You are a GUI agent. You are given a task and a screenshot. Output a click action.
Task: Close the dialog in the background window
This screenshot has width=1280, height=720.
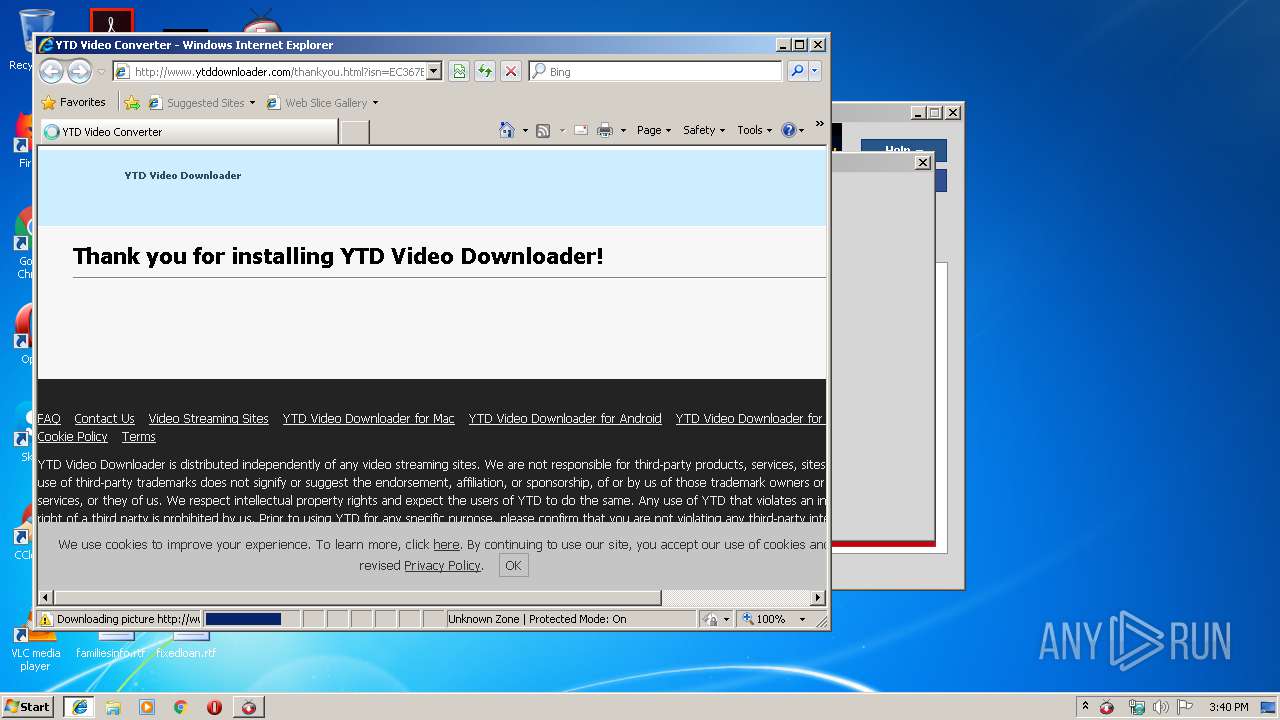(x=923, y=162)
